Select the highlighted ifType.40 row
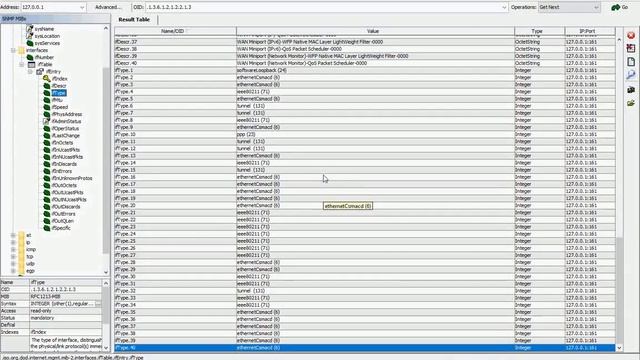The height and width of the screenshot is (360, 640). tap(364, 348)
